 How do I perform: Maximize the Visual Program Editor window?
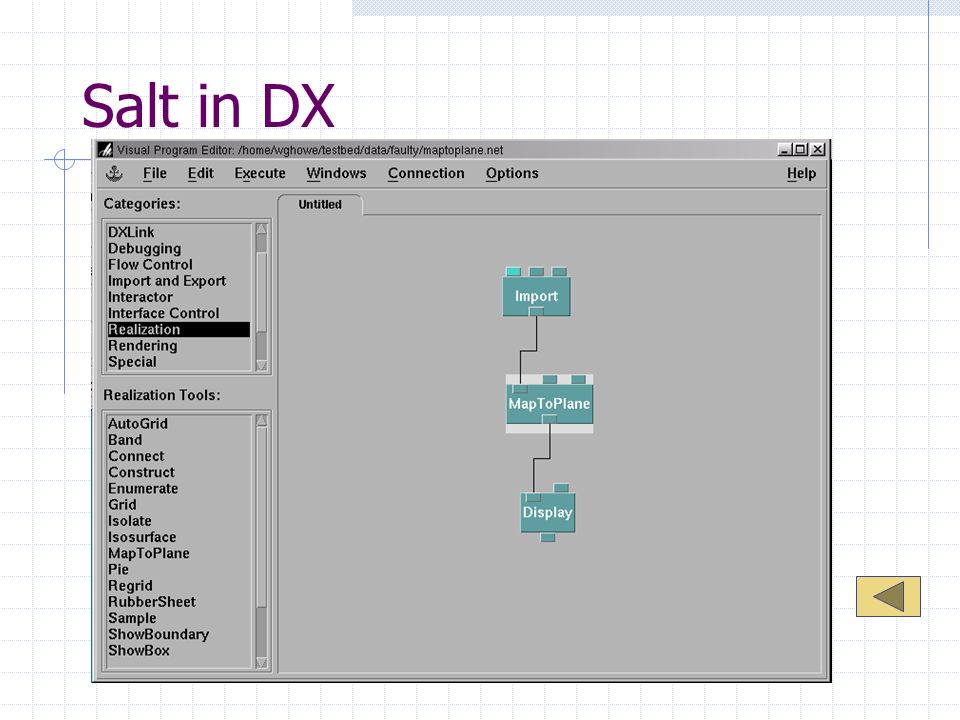click(801, 149)
